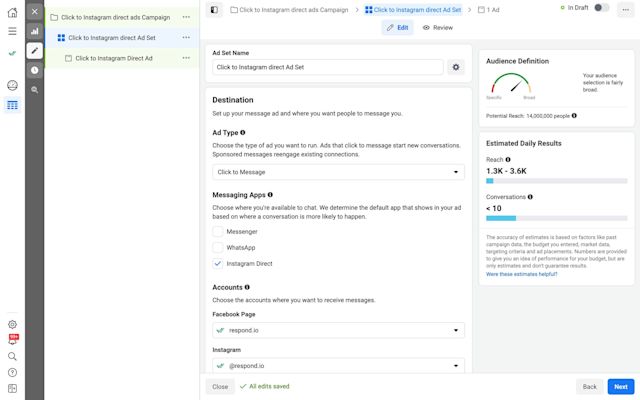The width and height of the screenshot is (640, 400).
Task: Open Click to Instagram Direct Ad ellipsis menu
Action: (x=186, y=58)
